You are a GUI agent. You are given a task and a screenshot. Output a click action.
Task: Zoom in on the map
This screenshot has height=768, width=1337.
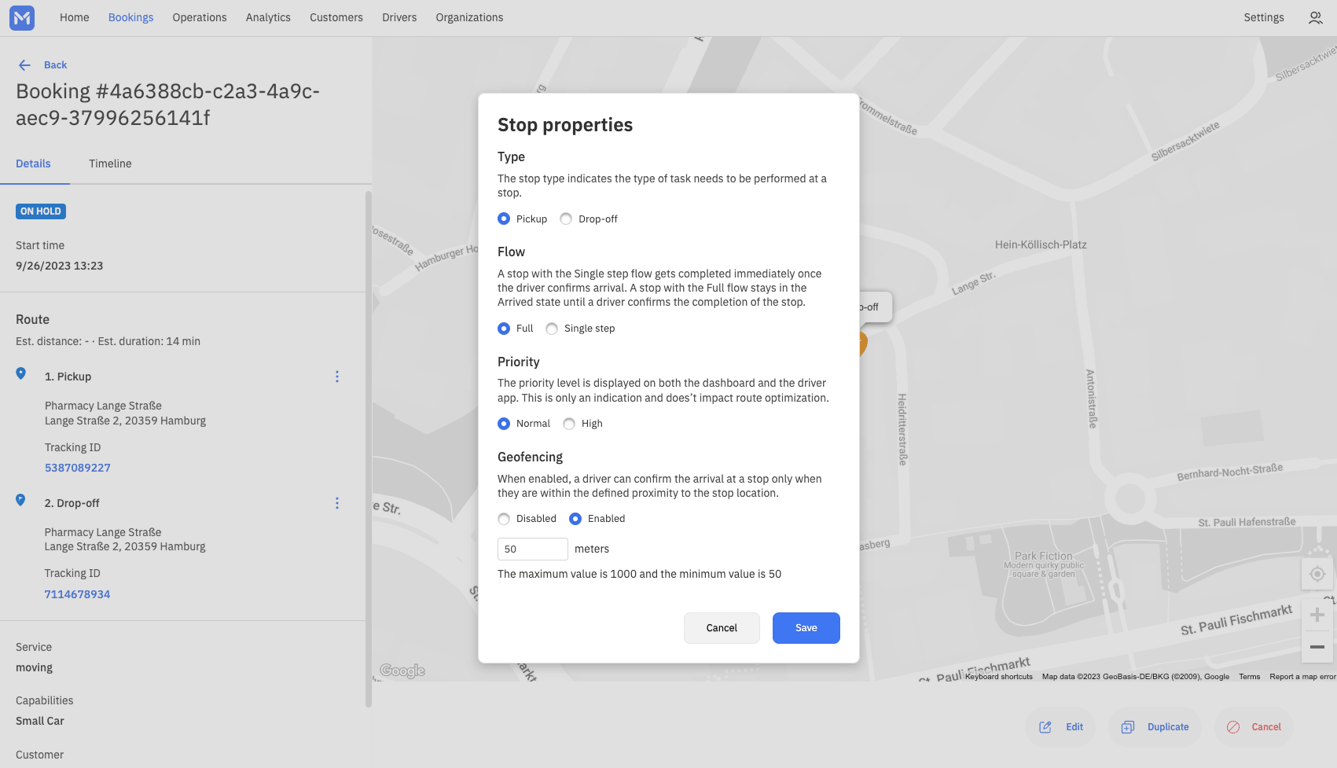[1317, 615]
